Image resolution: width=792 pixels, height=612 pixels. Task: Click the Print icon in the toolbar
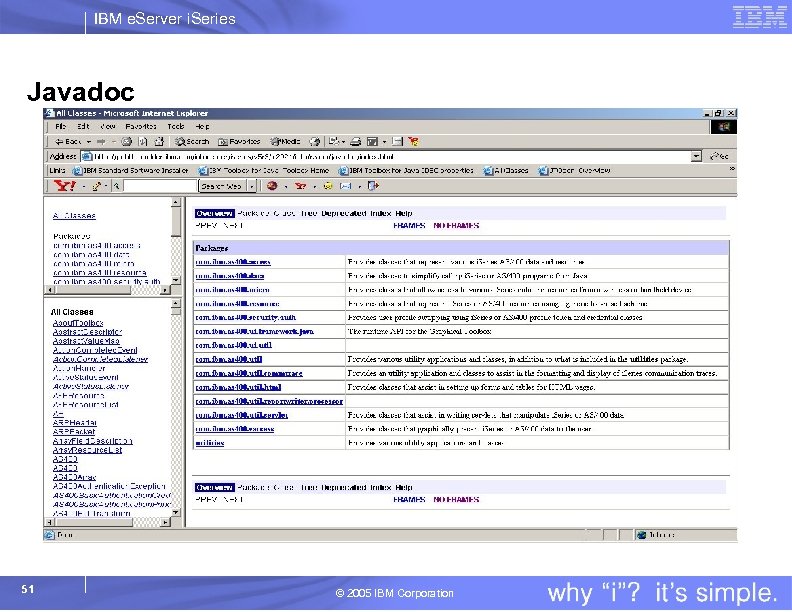(356, 142)
